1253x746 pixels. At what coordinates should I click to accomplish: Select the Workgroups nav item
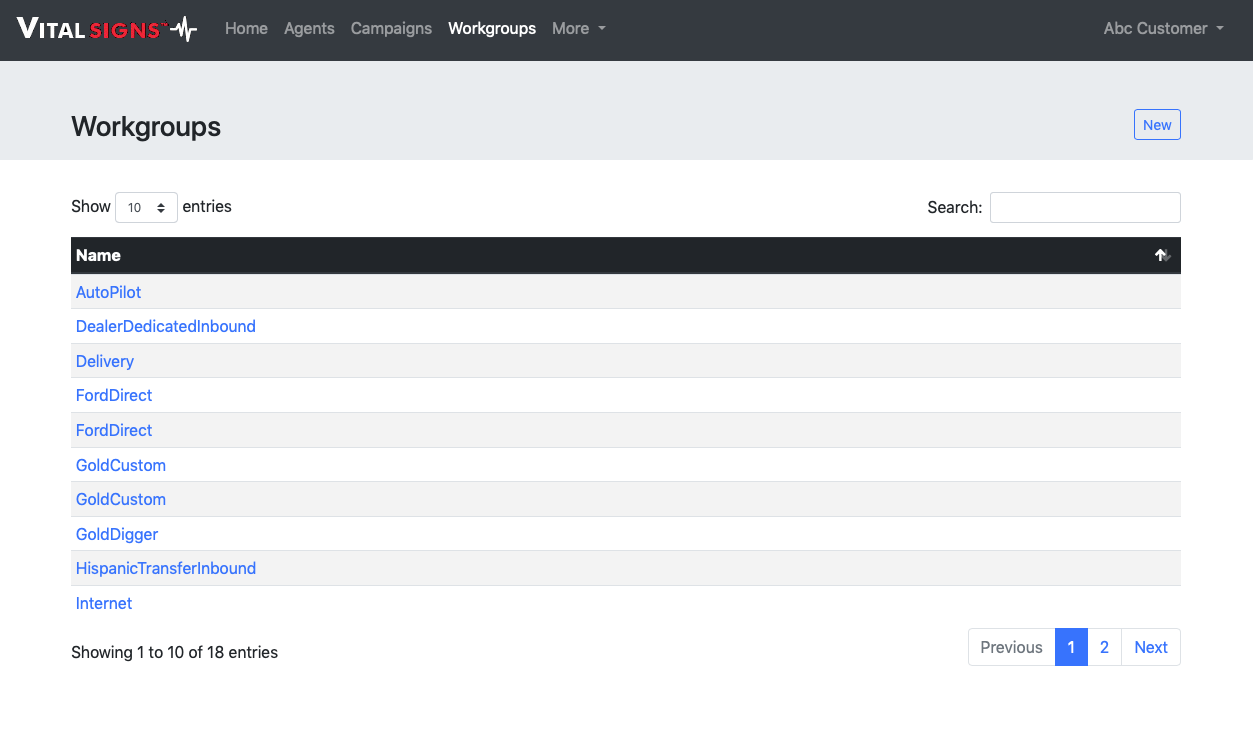[x=492, y=29]
